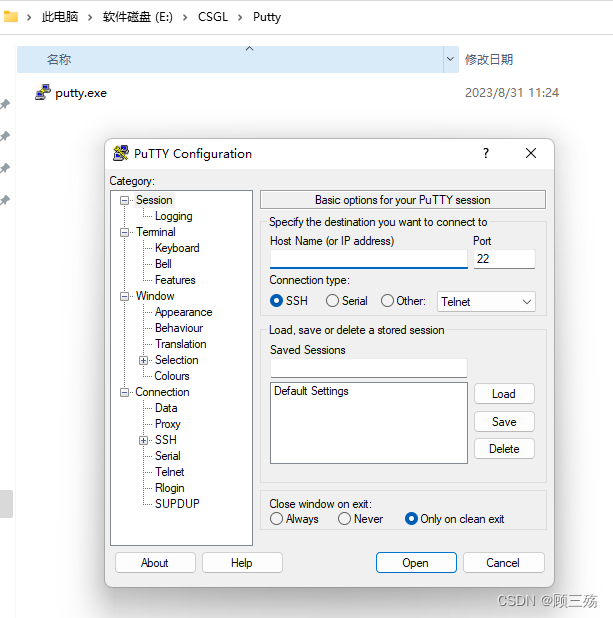Click 此电脑 in Explorer breadcrumb

[60, 17]
